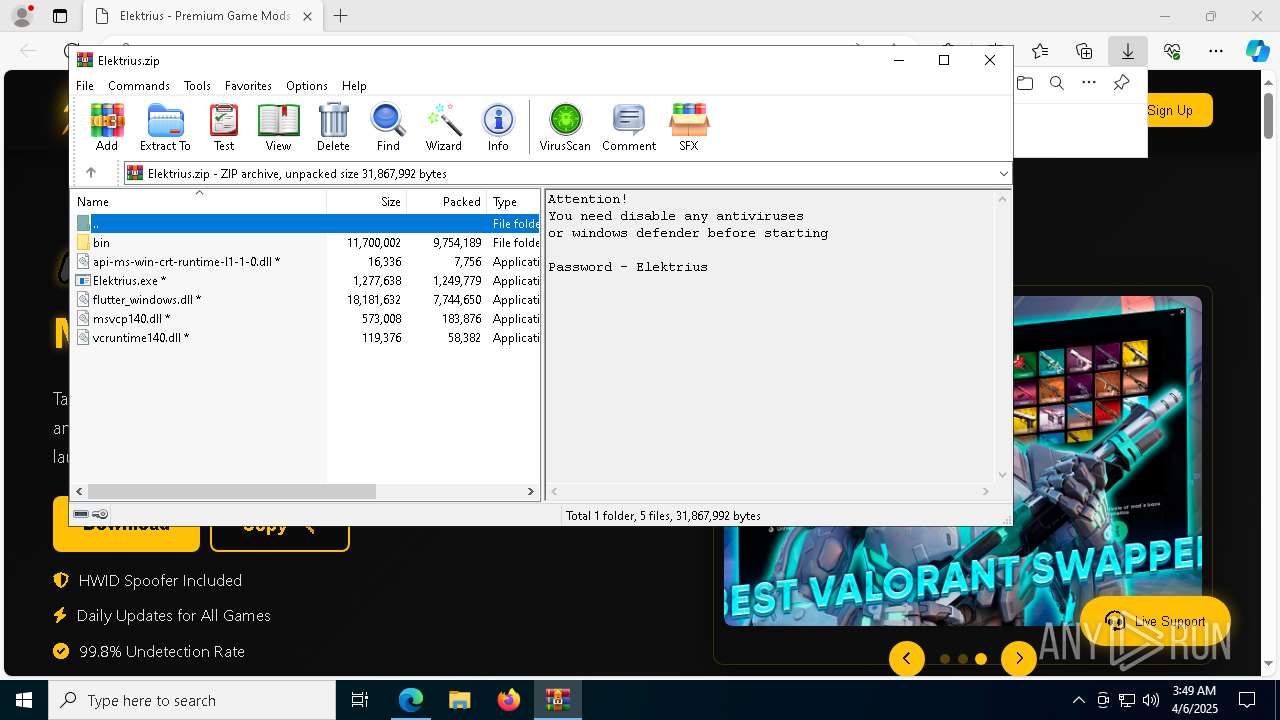Open the Tools menu
The image size is (1280, 720).
coord(197,86)
